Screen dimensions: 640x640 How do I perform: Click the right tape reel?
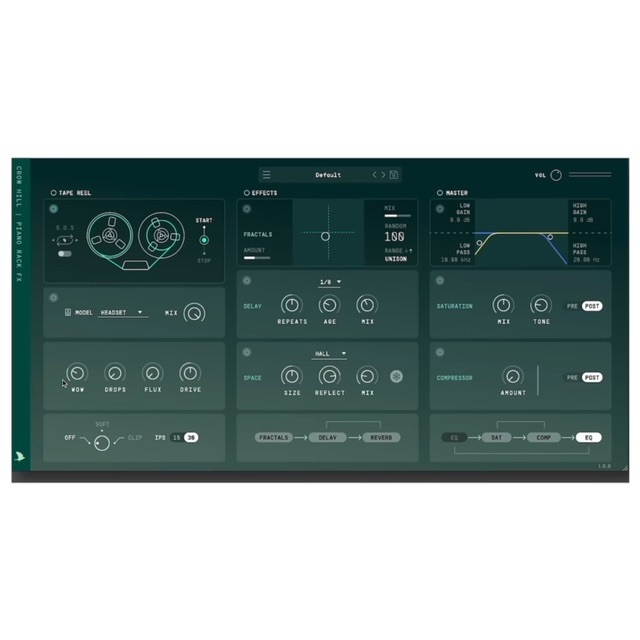pyautogui.click(x=161, y=235)
